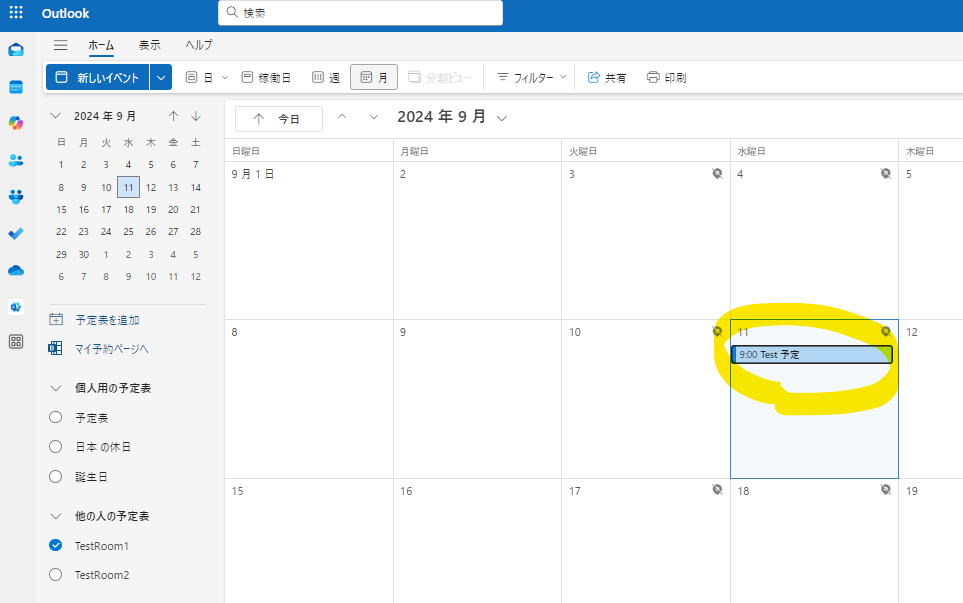Collapse the 他の人の予定表 group

(x=55, y=516)
